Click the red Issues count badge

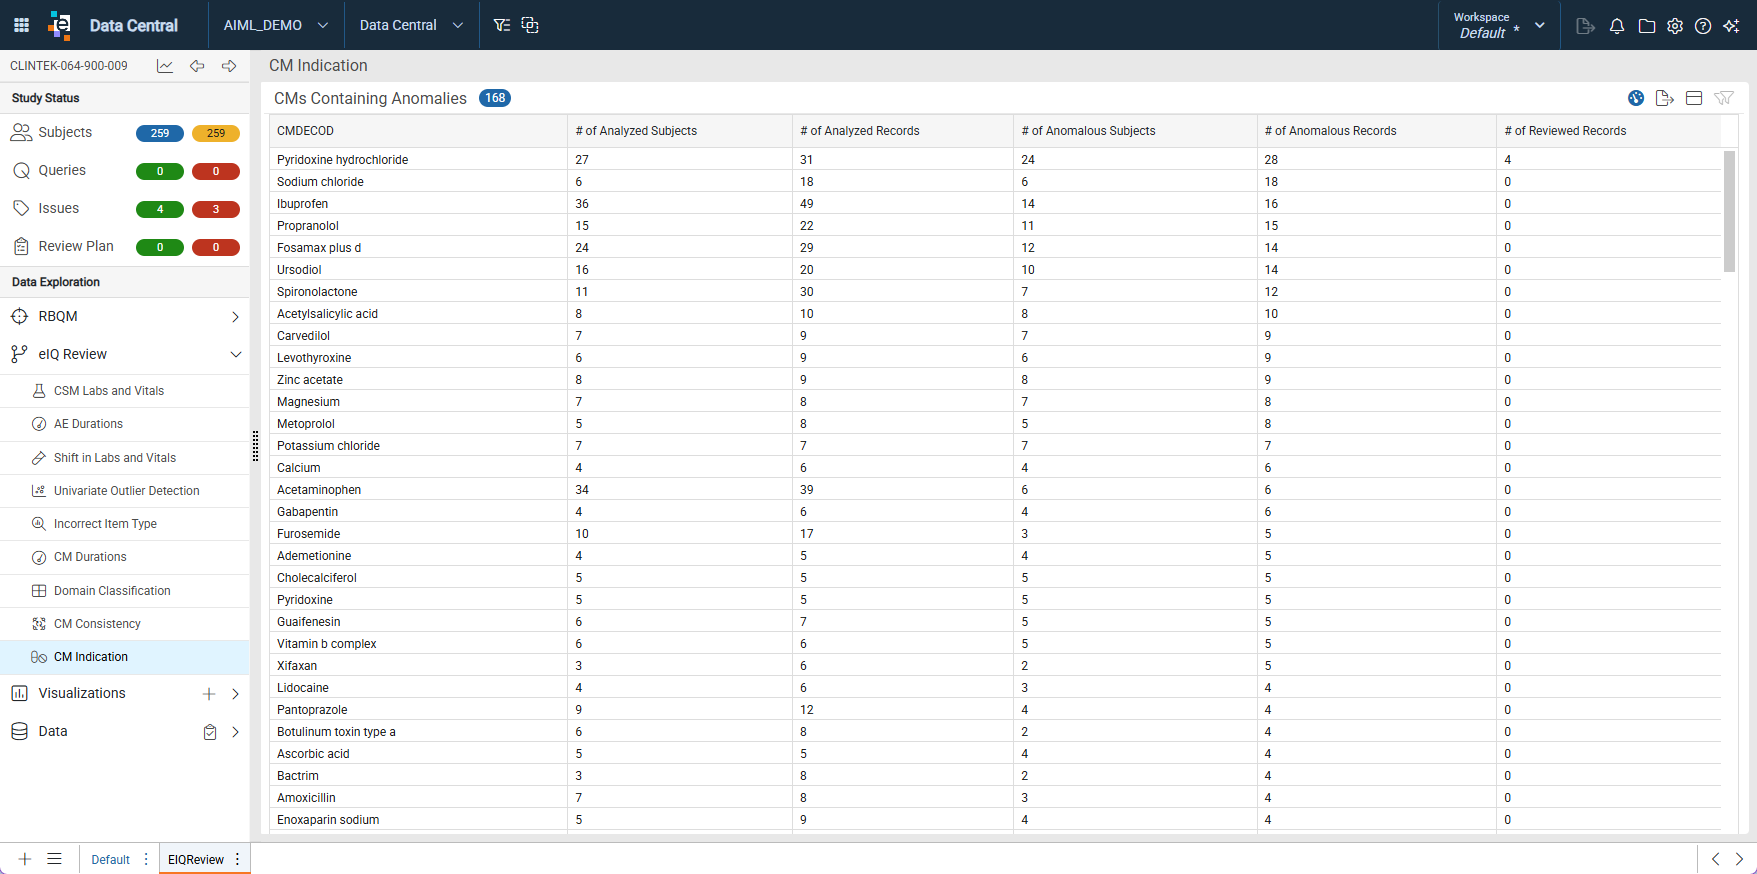216,209
